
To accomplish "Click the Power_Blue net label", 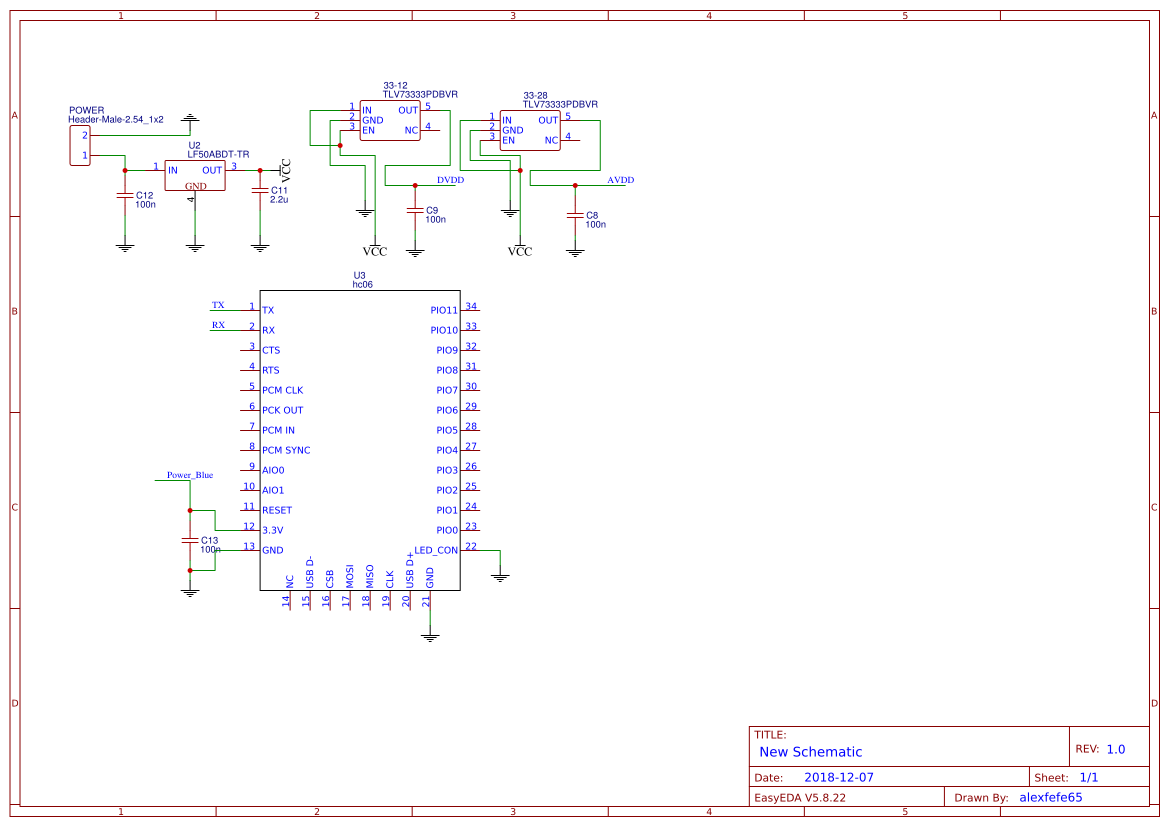I will [x=189, y=475].
